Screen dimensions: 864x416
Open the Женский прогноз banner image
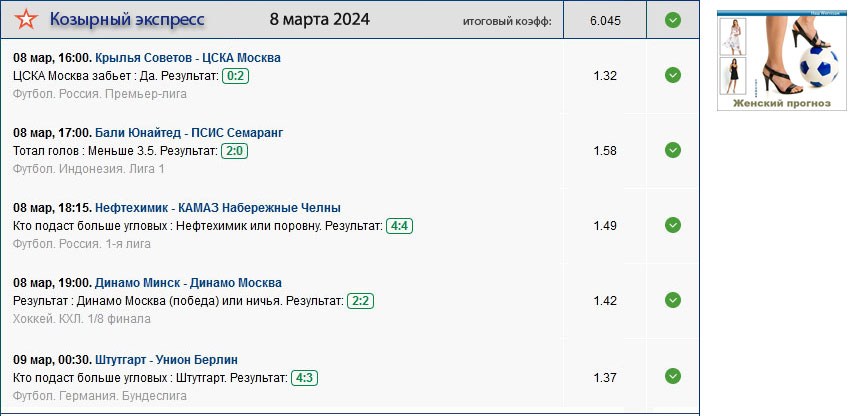[x=782, y=61]
